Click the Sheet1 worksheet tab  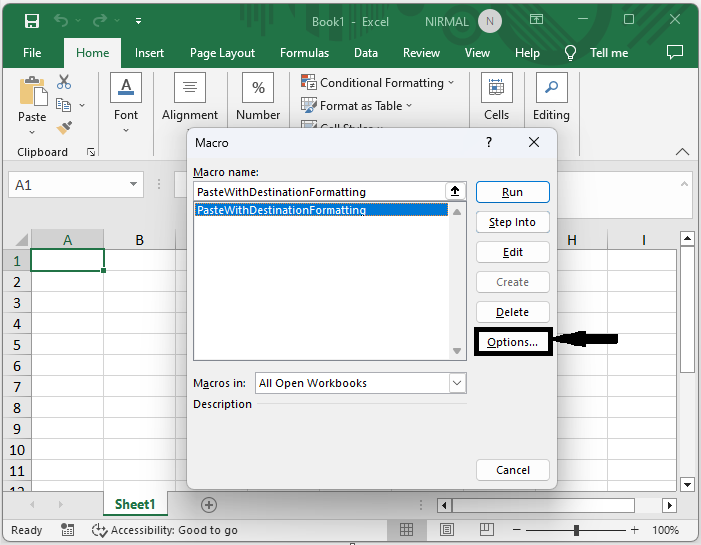tap(135, 505)
